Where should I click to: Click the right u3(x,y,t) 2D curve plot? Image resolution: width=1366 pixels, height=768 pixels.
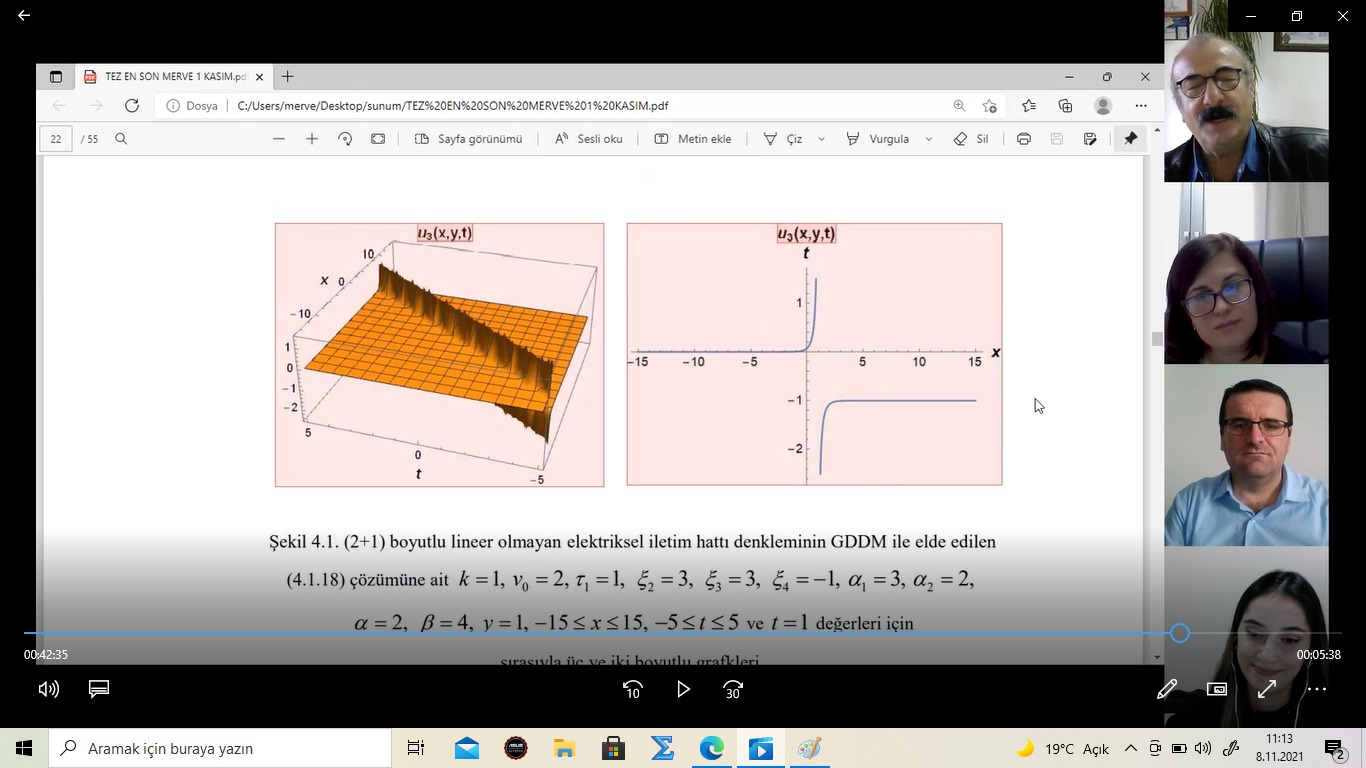click(814, 355)
